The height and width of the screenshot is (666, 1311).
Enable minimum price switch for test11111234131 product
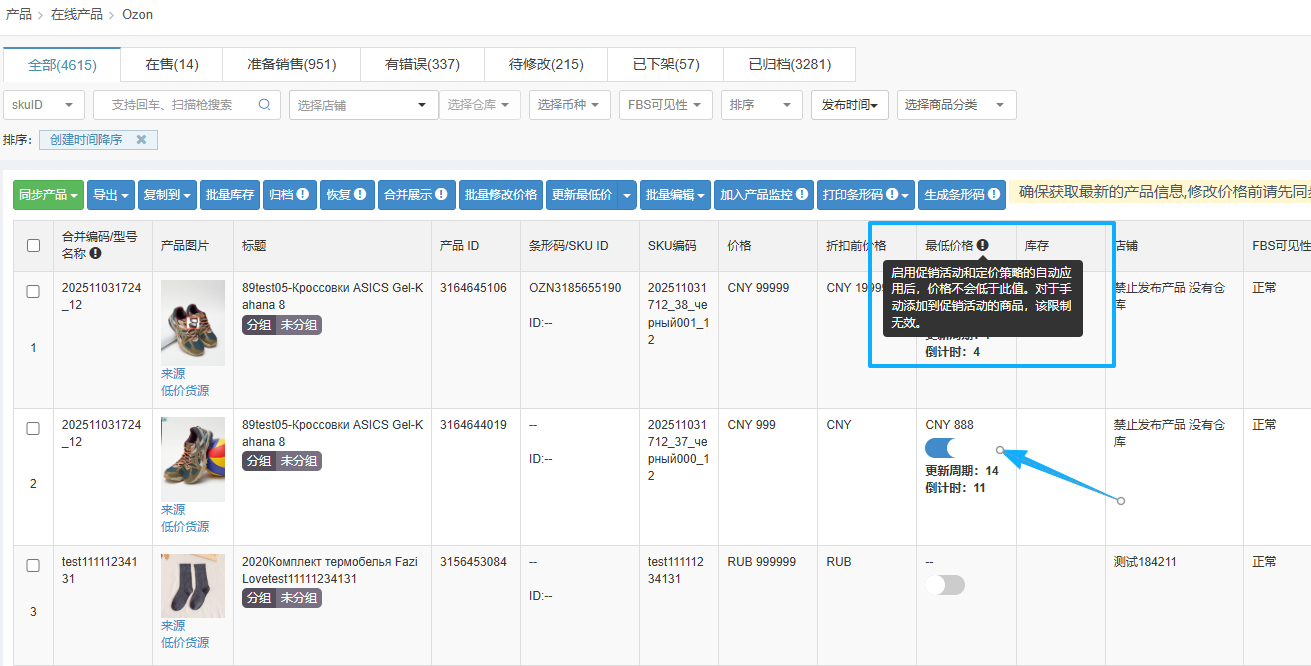coord(945,585)
